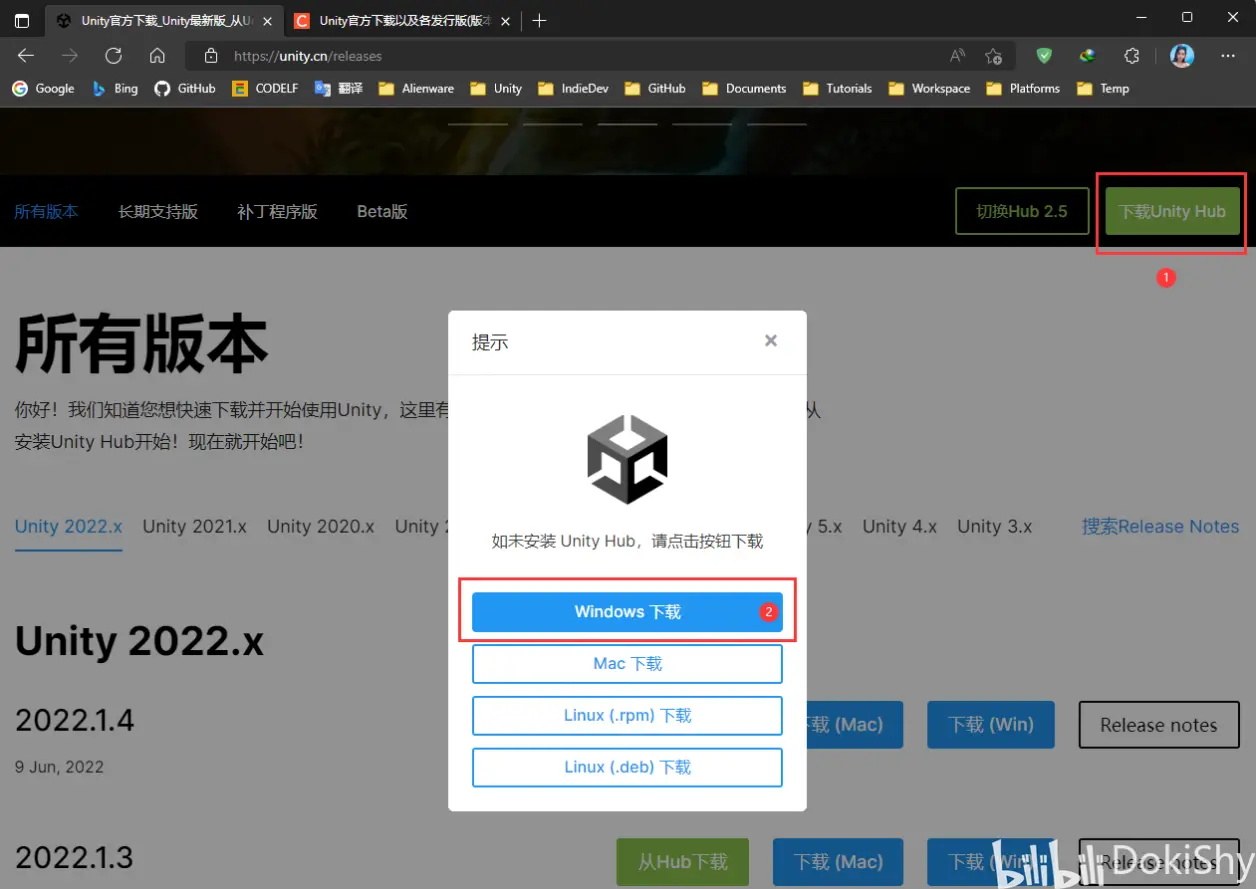The height and width of the screenshot is (889, 1256).
Task: Open the Workspace bookmarks folder
Action: (929, 88)
